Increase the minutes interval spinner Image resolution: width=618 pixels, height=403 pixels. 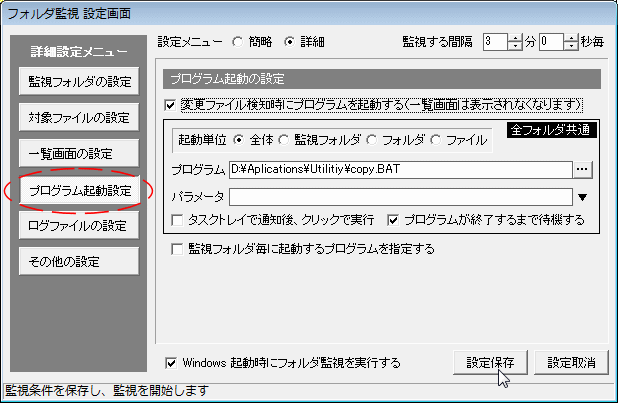click(x=516, y=38)
